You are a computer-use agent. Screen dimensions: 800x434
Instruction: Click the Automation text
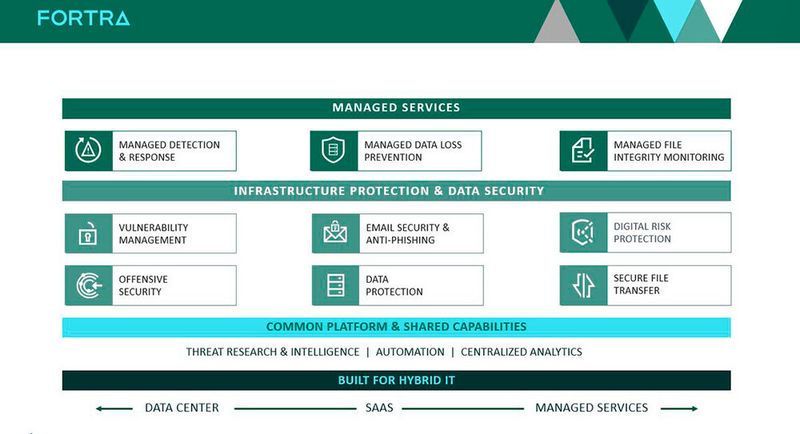click(x=410, y=352)
